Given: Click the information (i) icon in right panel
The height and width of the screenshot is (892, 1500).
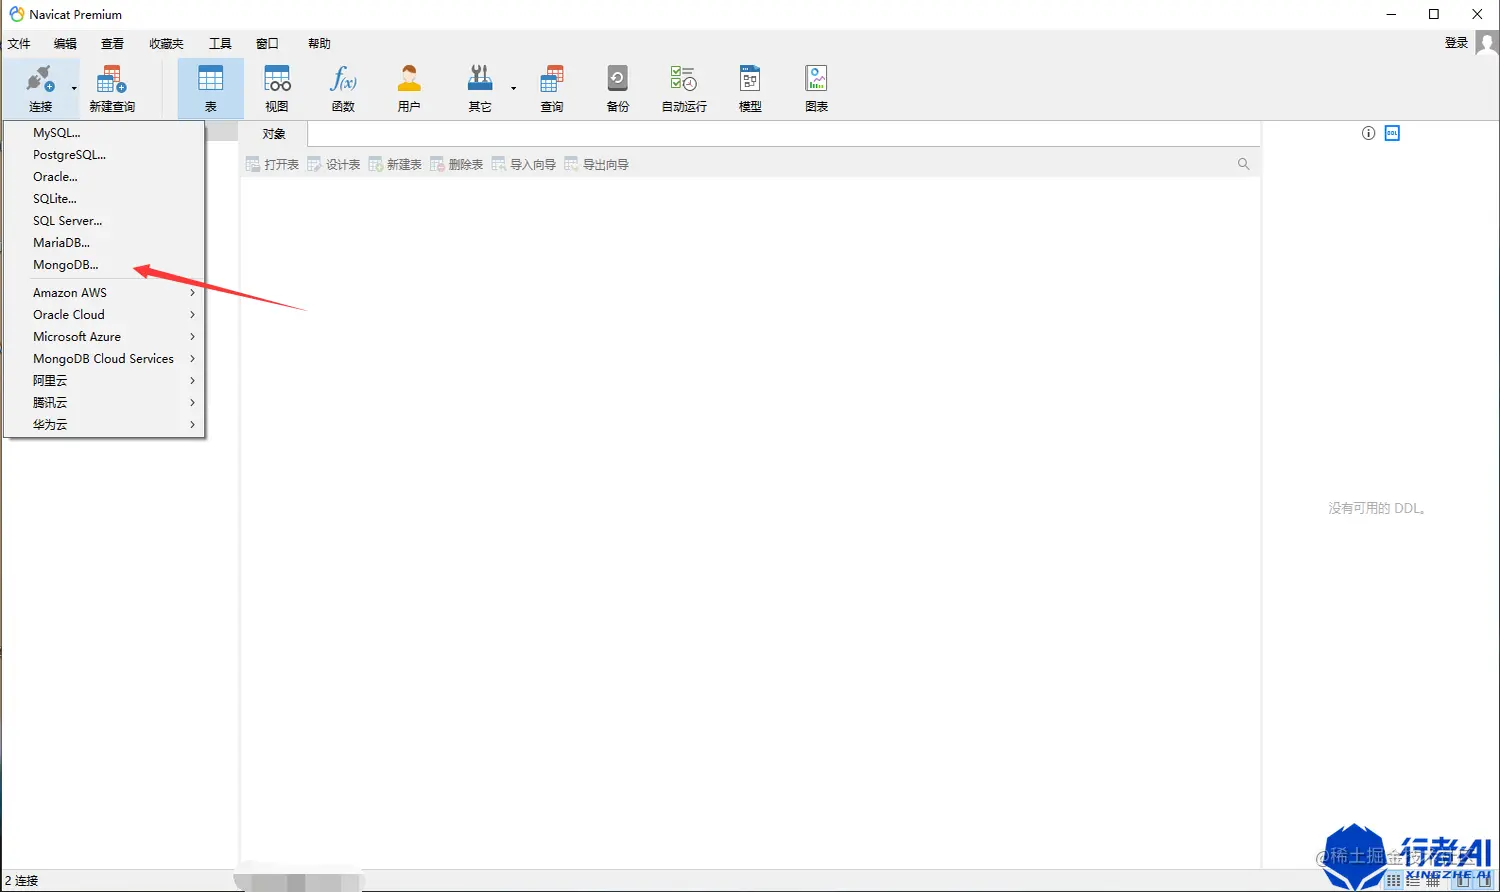Looking at the screenshot, I should coord(1368,133).
